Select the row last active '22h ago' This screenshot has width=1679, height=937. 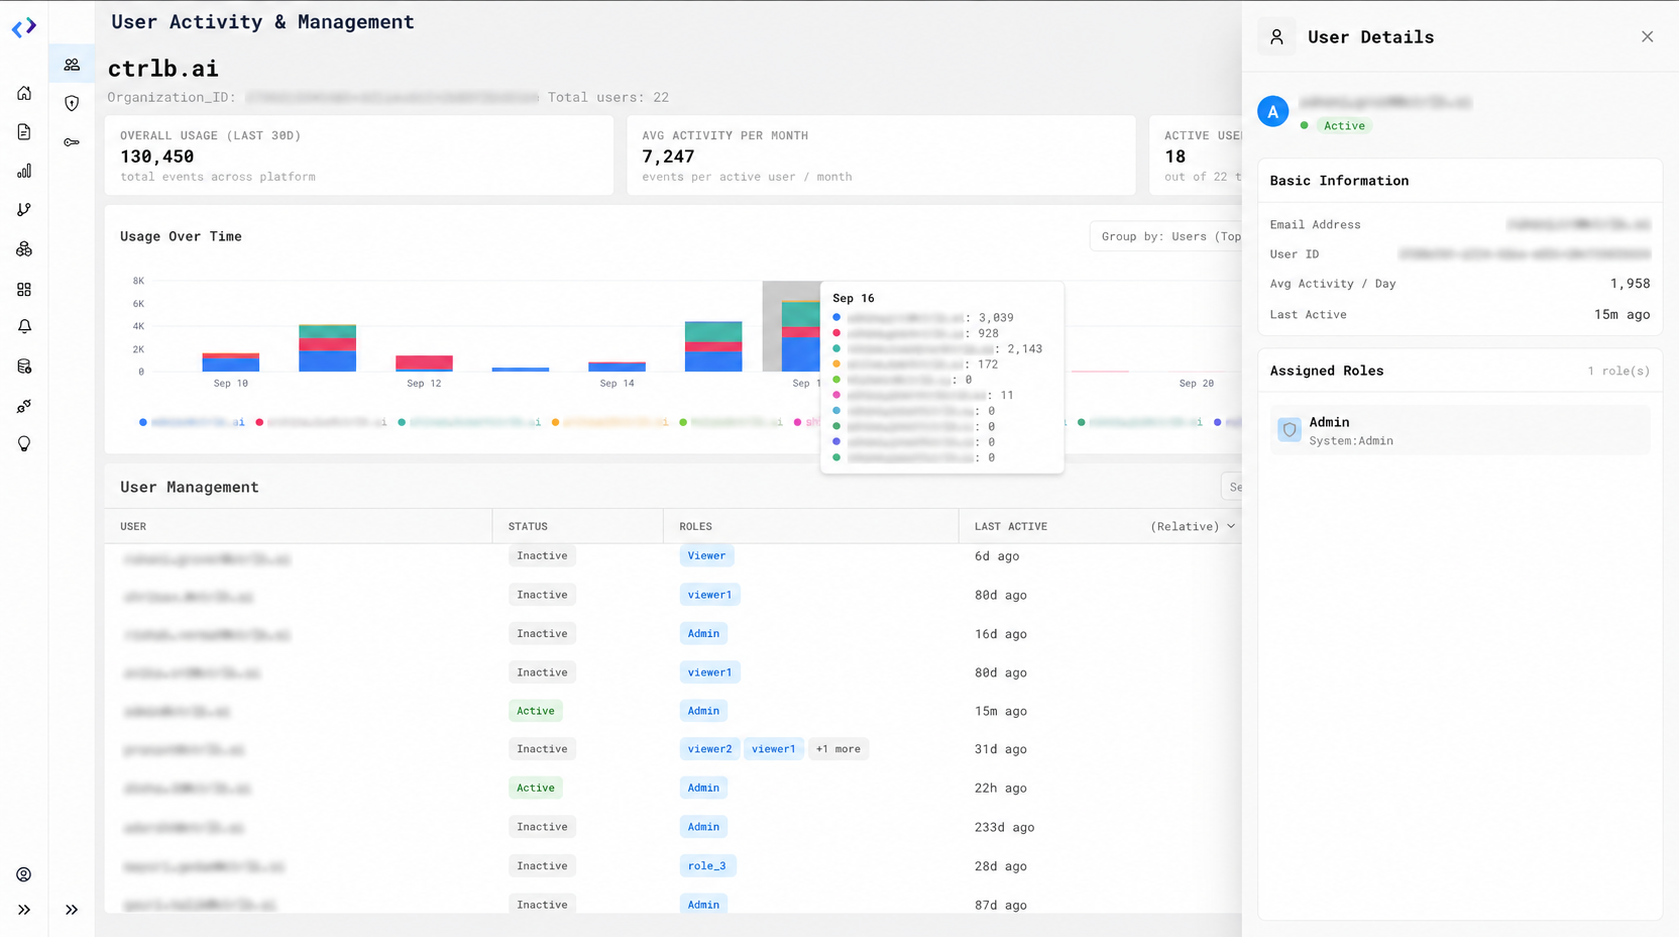tap(673, 788)
